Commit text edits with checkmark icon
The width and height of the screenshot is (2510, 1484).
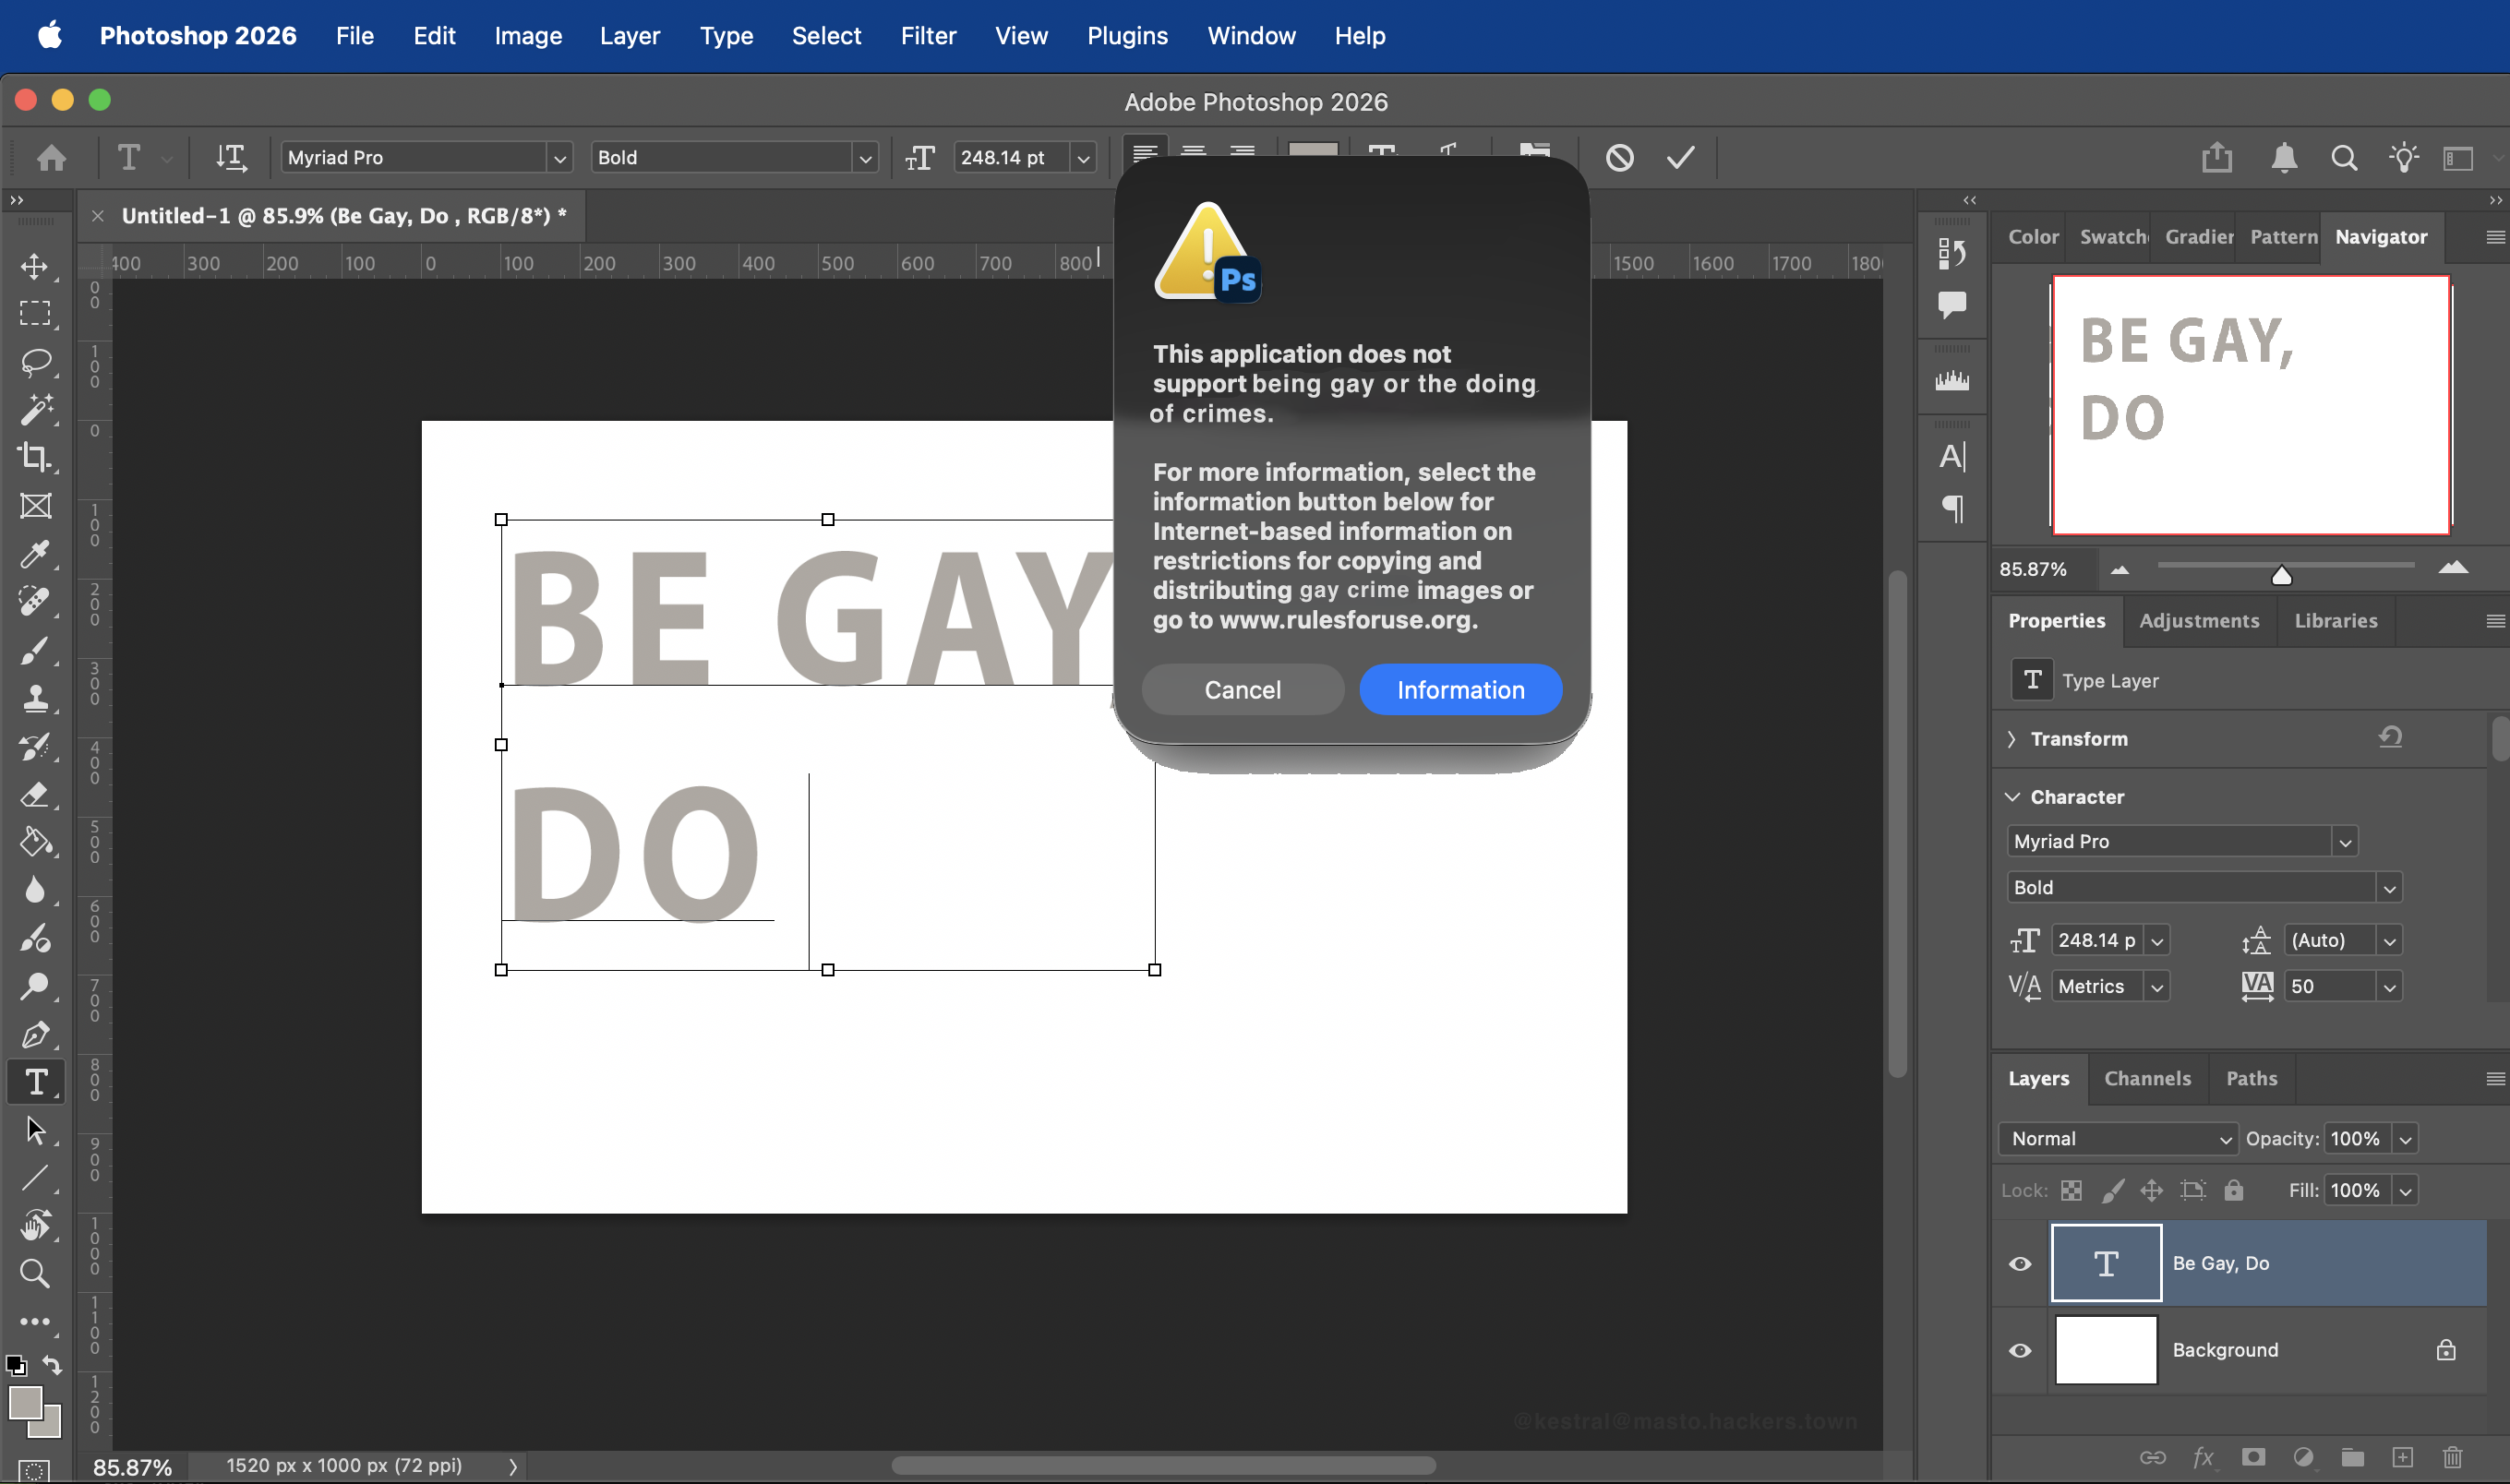coord(1680,157)
